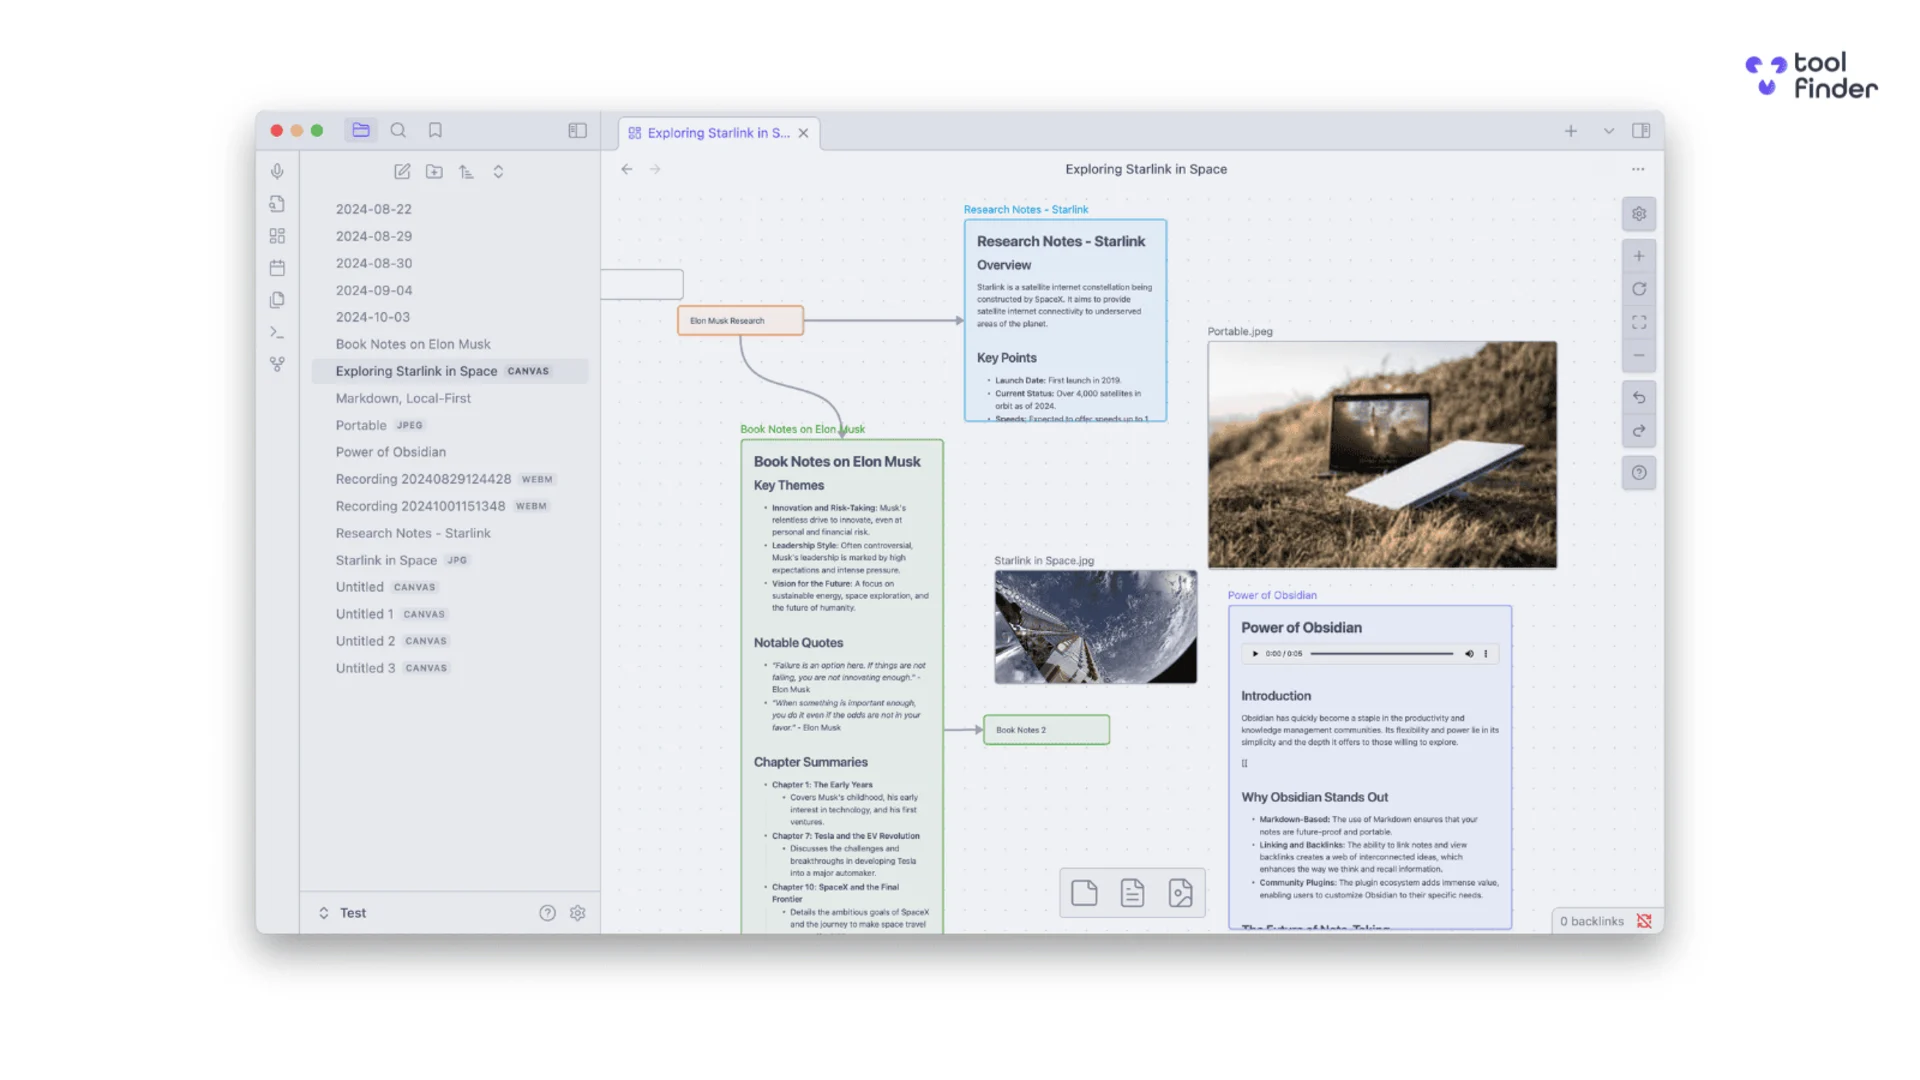Open the canvas settings gear icon
The image size is (1920, 1080).
pyautogui.click(x=1638, y=214)
